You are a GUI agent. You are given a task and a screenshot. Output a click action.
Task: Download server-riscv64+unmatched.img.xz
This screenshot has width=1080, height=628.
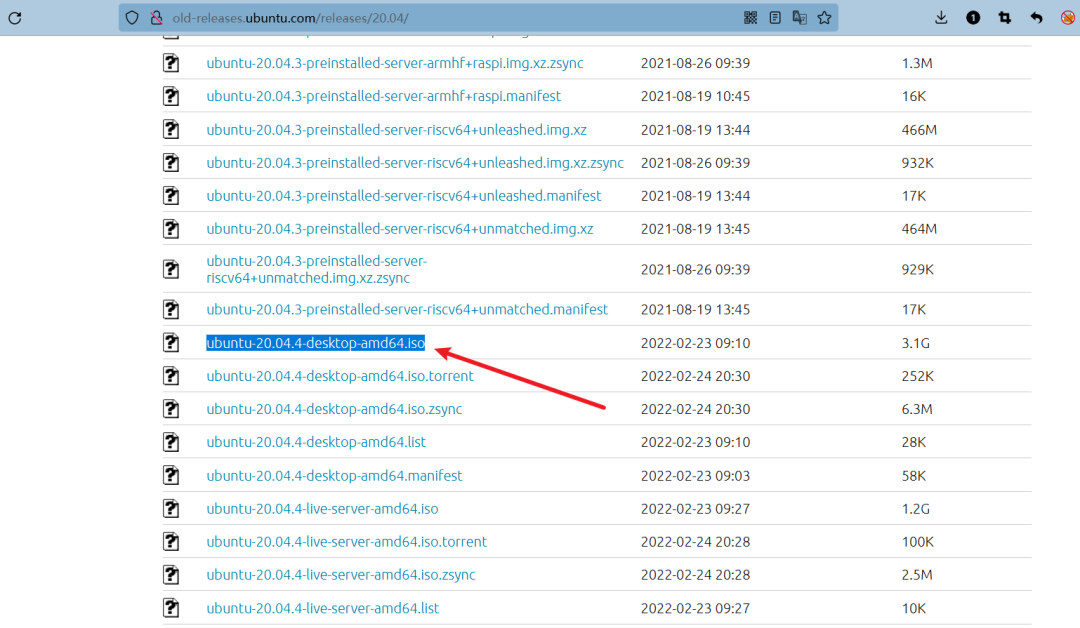399,229
